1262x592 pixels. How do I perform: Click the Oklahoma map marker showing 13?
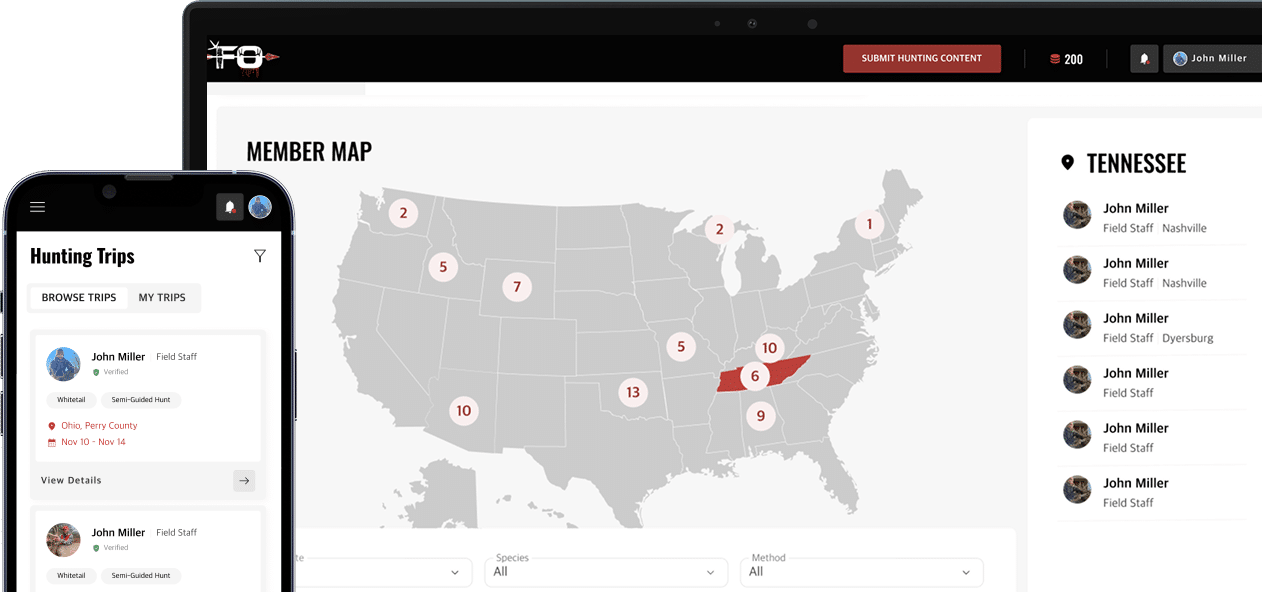633,392
